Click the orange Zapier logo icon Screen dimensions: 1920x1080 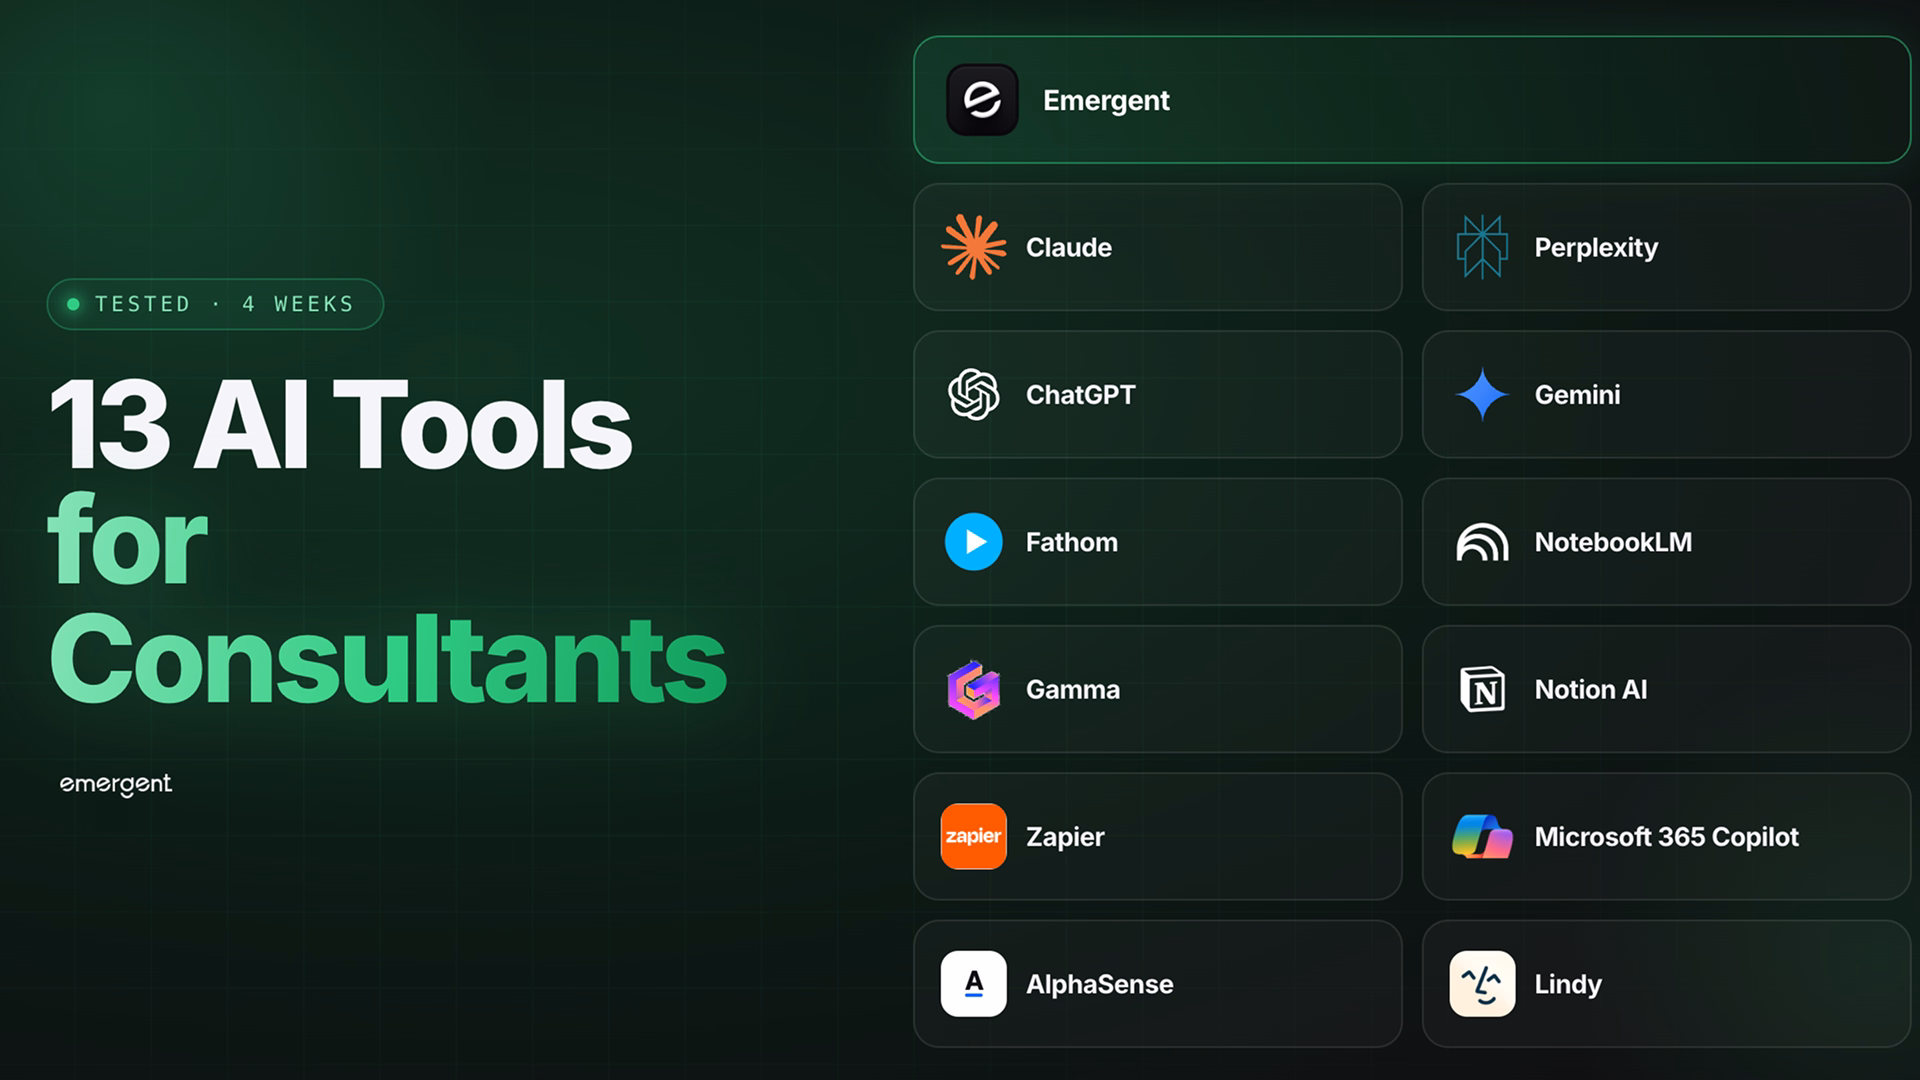pyautogui.click(x=973, y=836)
